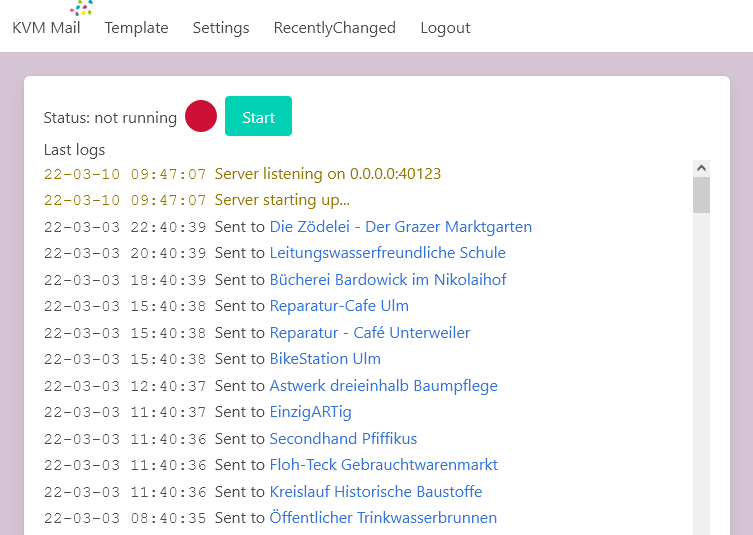Click timestamp 22-03-03 12:40:37
Screen dimensions: 753x535
125,386
